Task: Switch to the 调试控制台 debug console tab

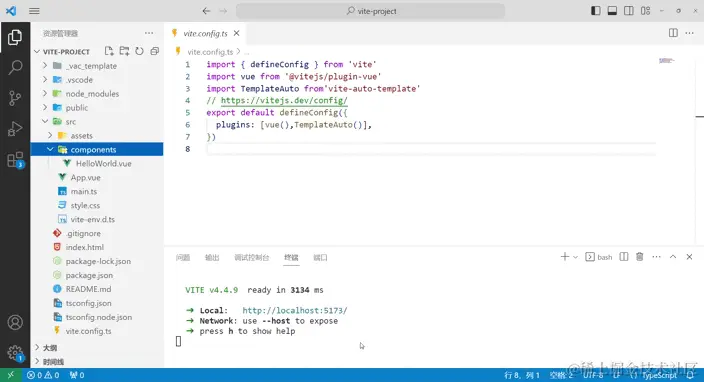Action: pos(251,257)
